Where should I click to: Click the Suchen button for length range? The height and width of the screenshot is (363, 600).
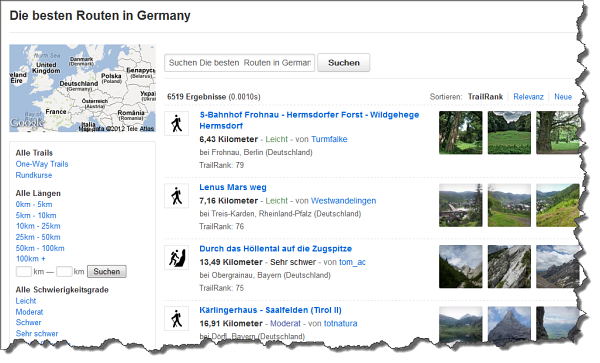(x=107, y=272)
